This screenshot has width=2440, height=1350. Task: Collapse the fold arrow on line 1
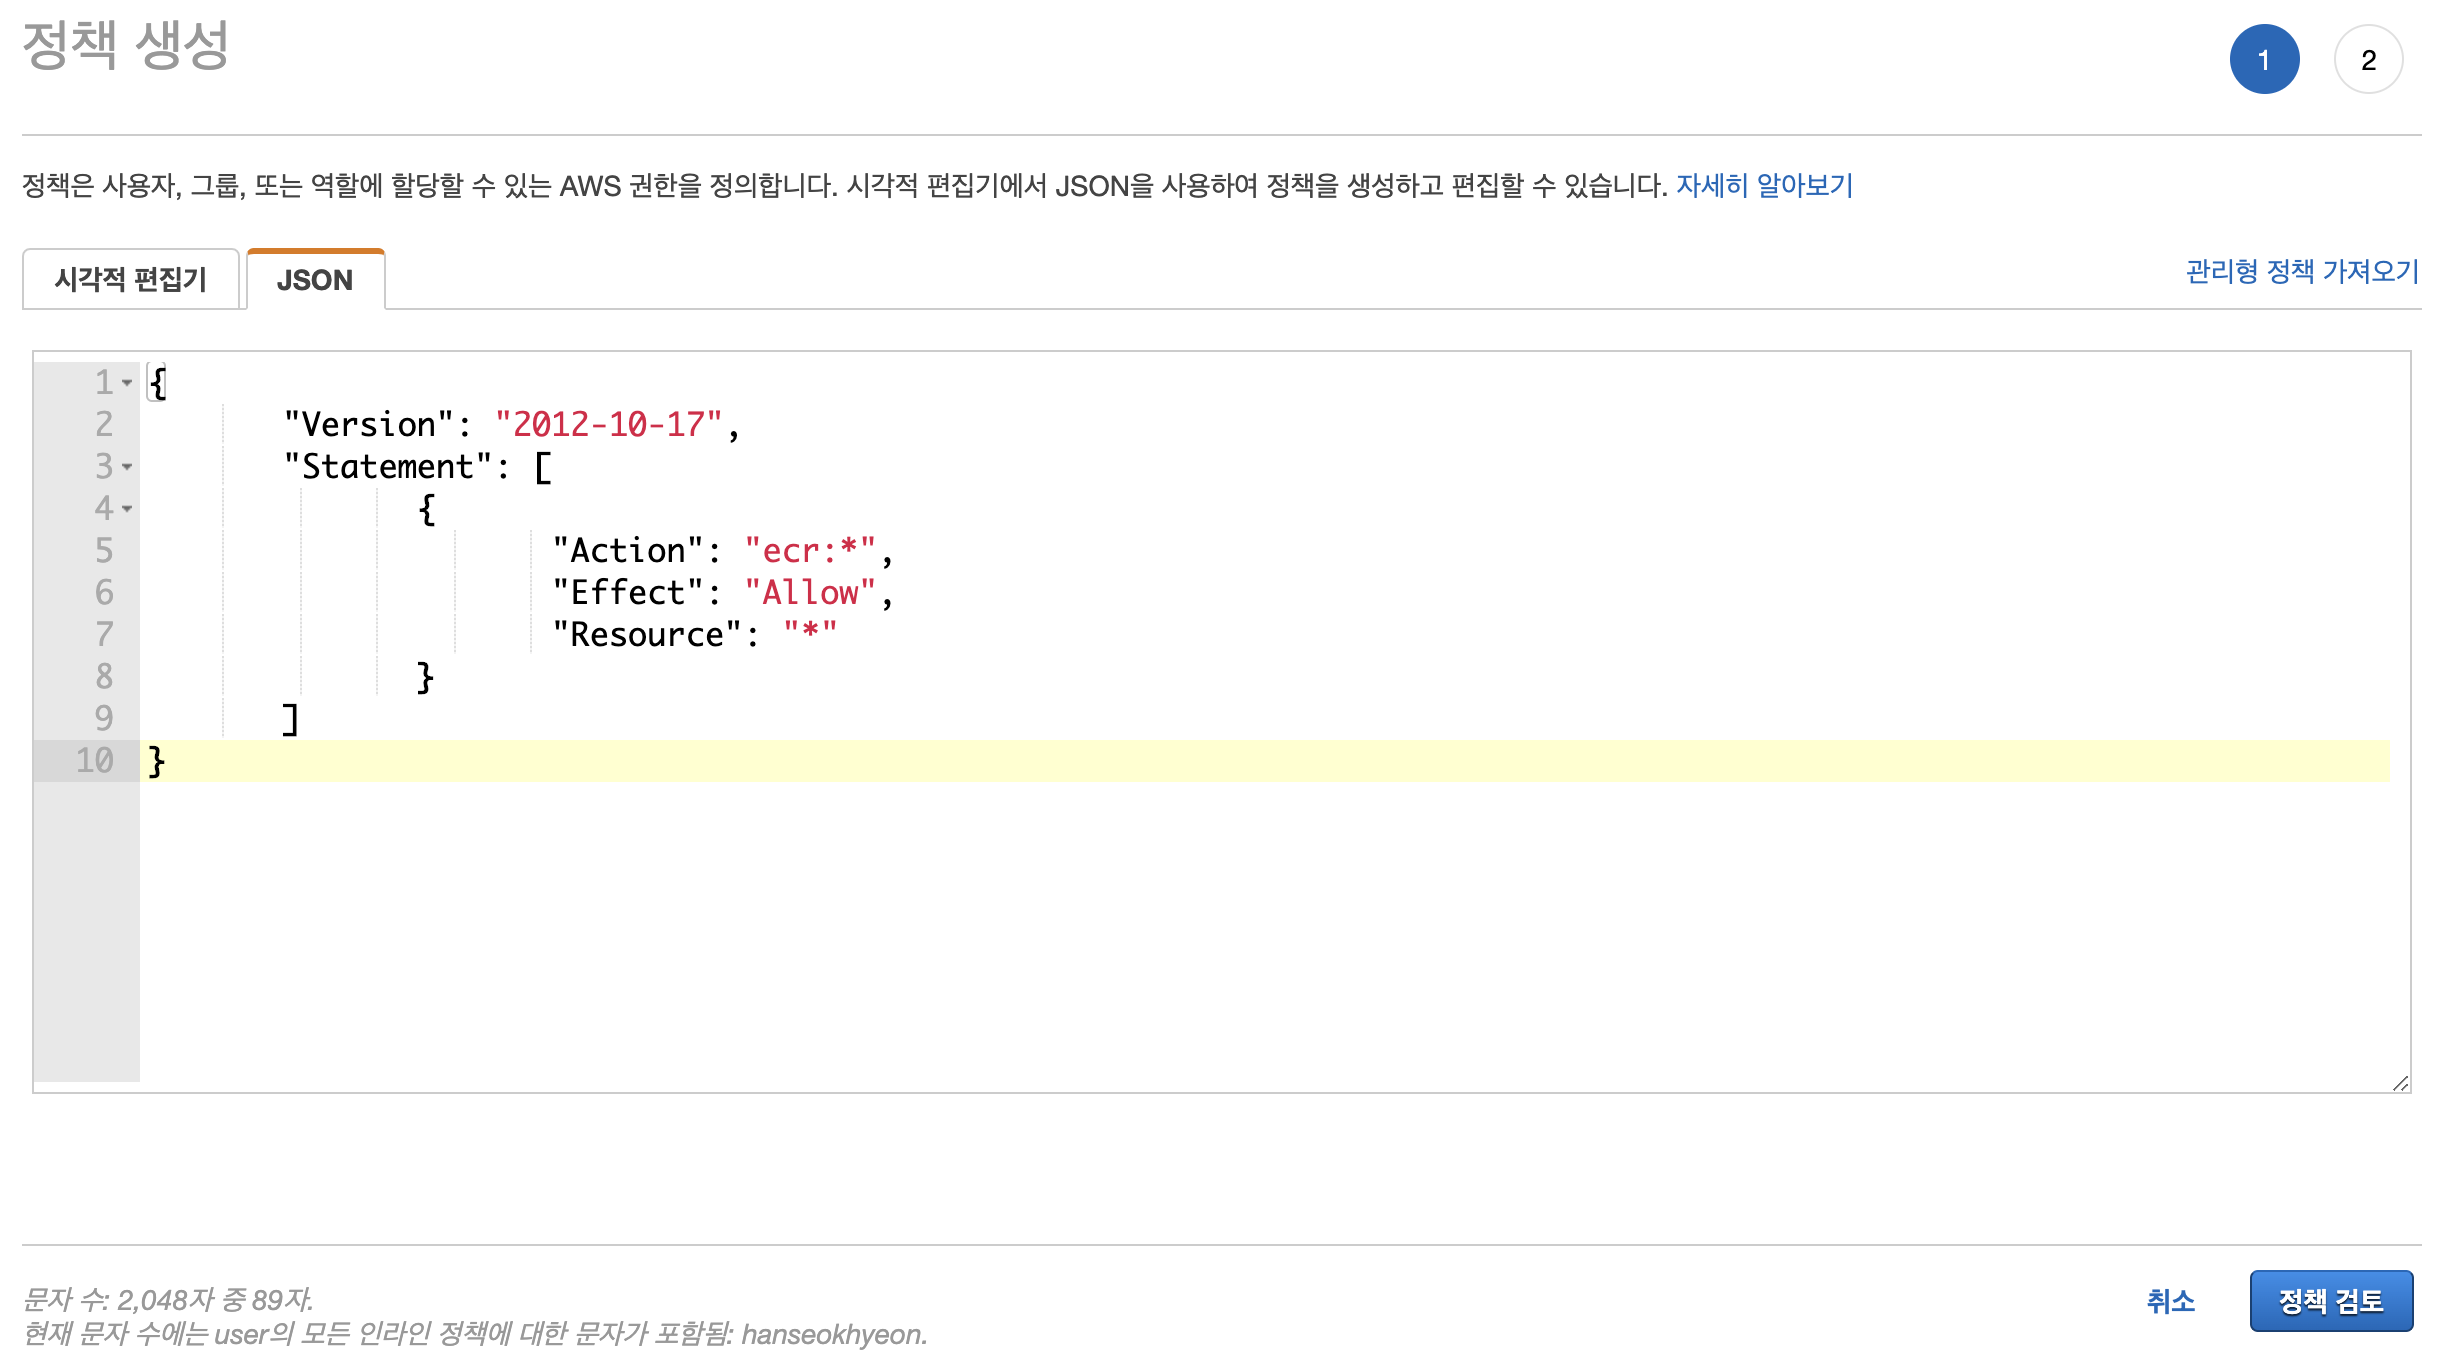[127, 383]
